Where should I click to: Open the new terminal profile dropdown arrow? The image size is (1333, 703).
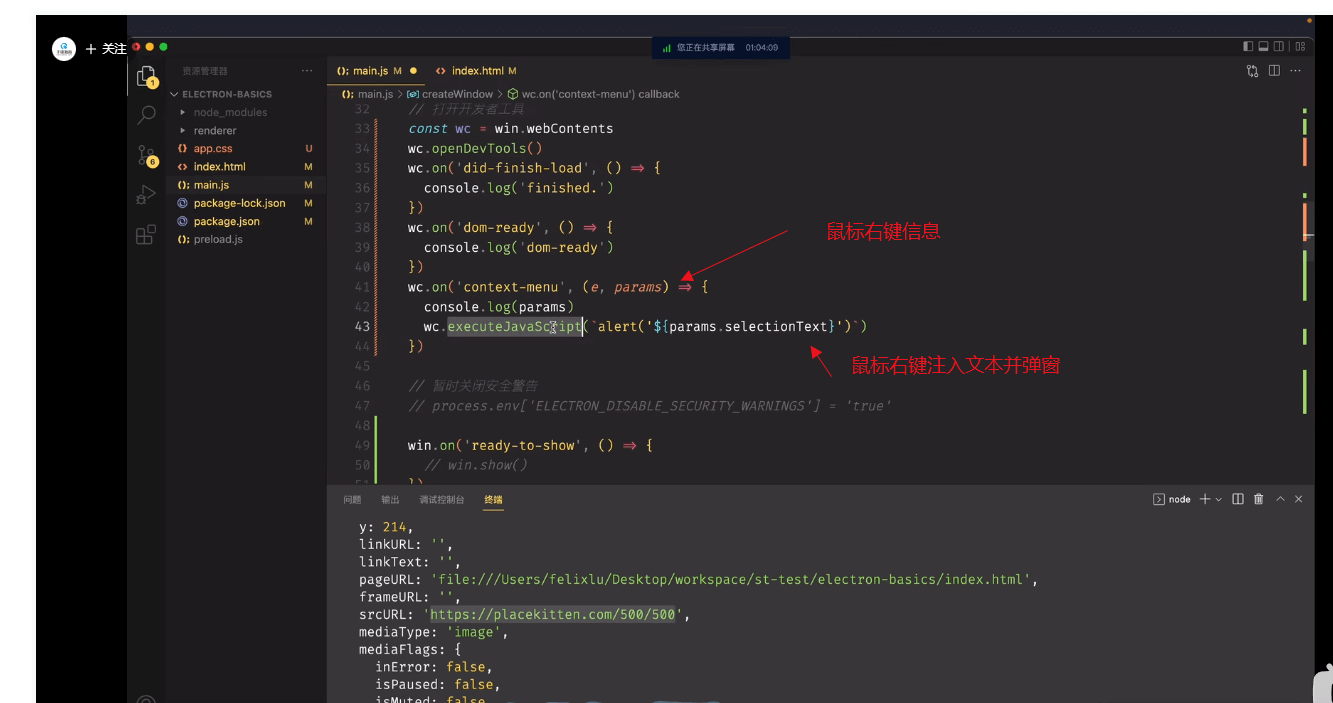[1218, 499]
